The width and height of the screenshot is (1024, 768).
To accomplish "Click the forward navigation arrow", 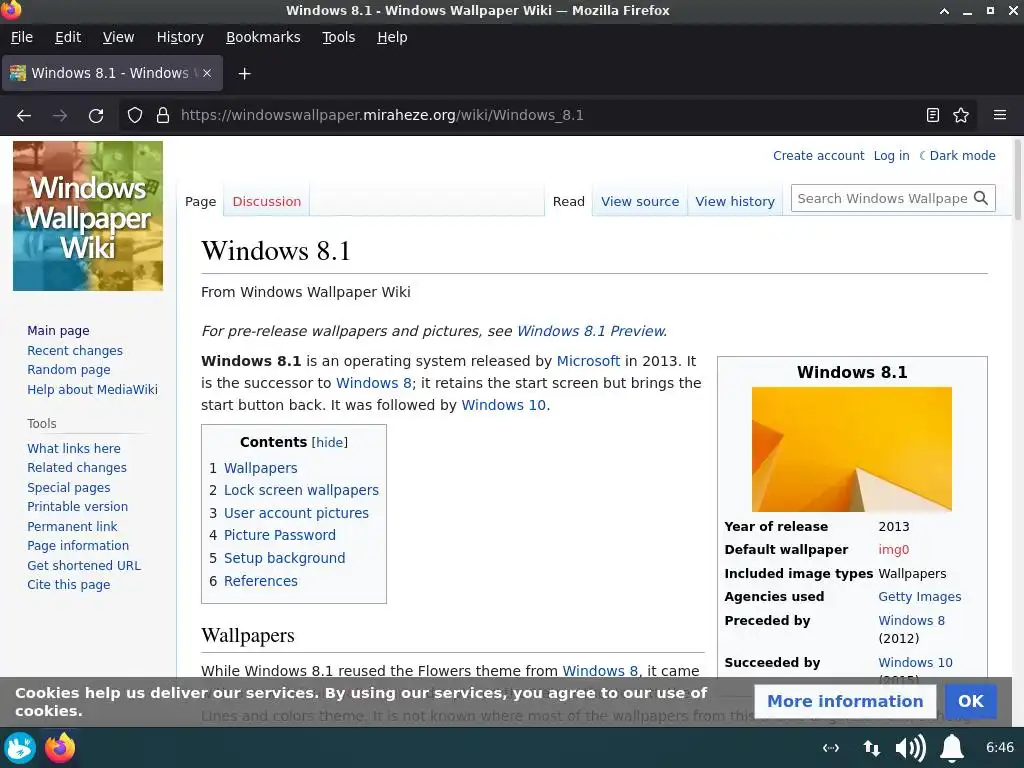I will tap(60, 116).
